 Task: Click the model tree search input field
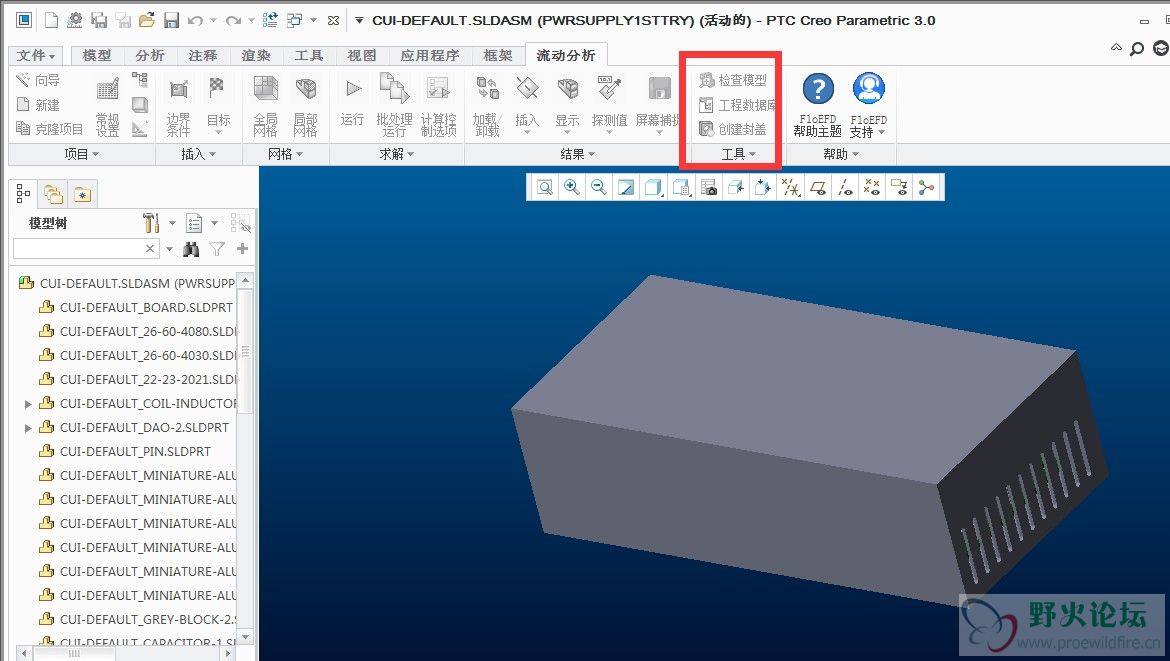(85, 248)
